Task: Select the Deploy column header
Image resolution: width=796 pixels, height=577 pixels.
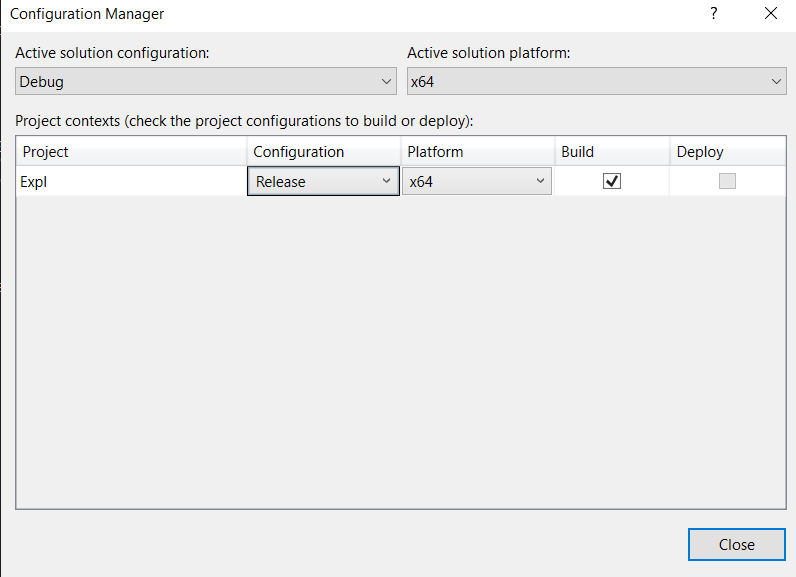Action: (x=726, y=152)
